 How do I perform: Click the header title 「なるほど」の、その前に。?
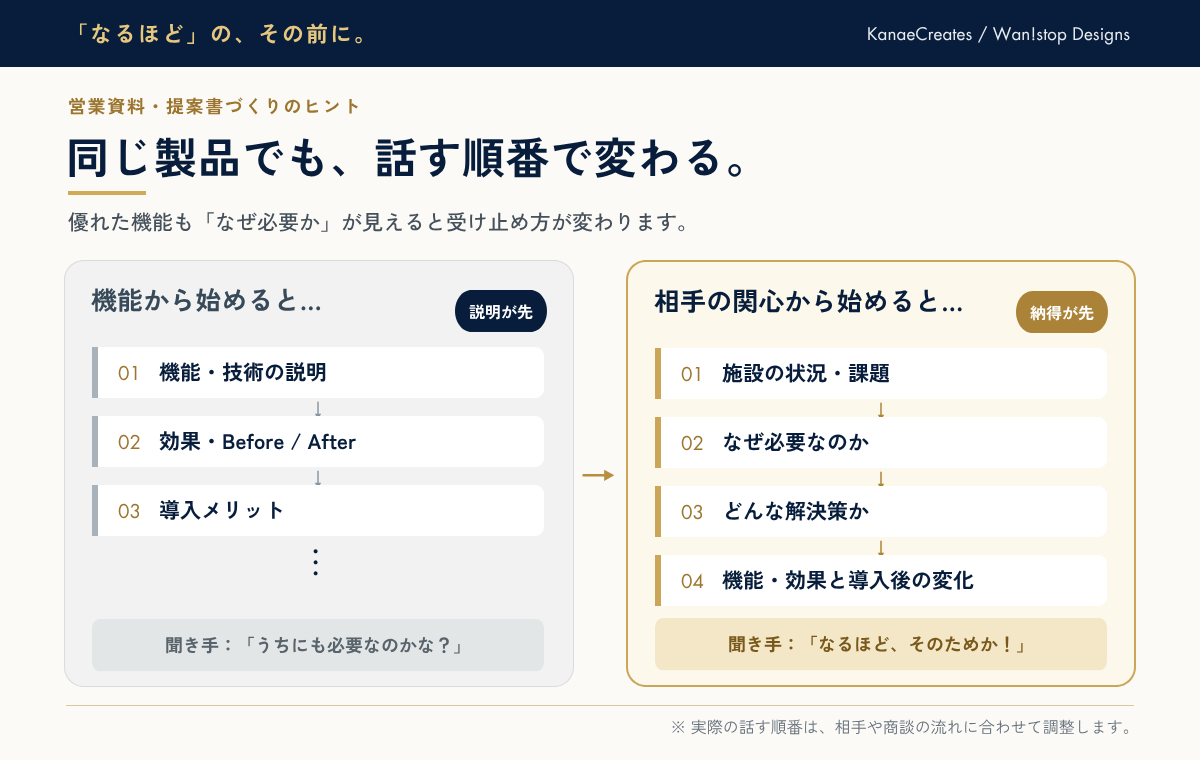tap(221, 34)
